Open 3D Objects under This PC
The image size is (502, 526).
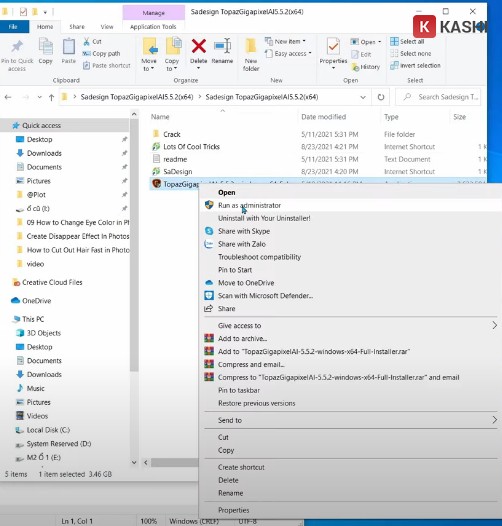click(44, 333)
